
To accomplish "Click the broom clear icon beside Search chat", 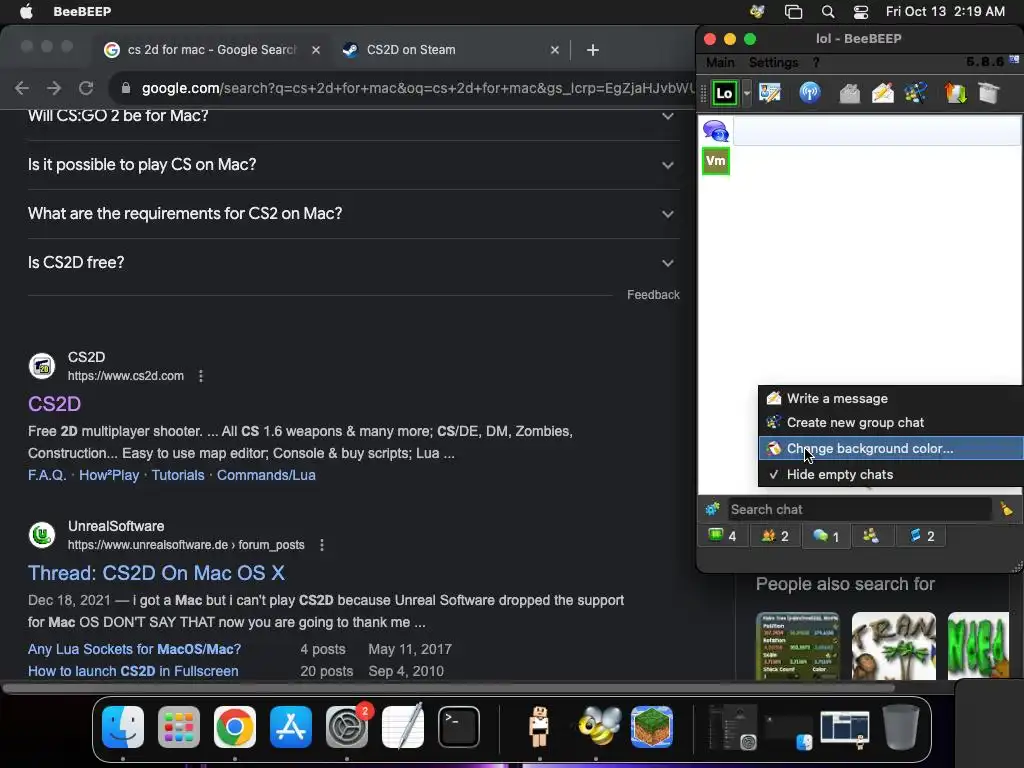I will 1006,509.
